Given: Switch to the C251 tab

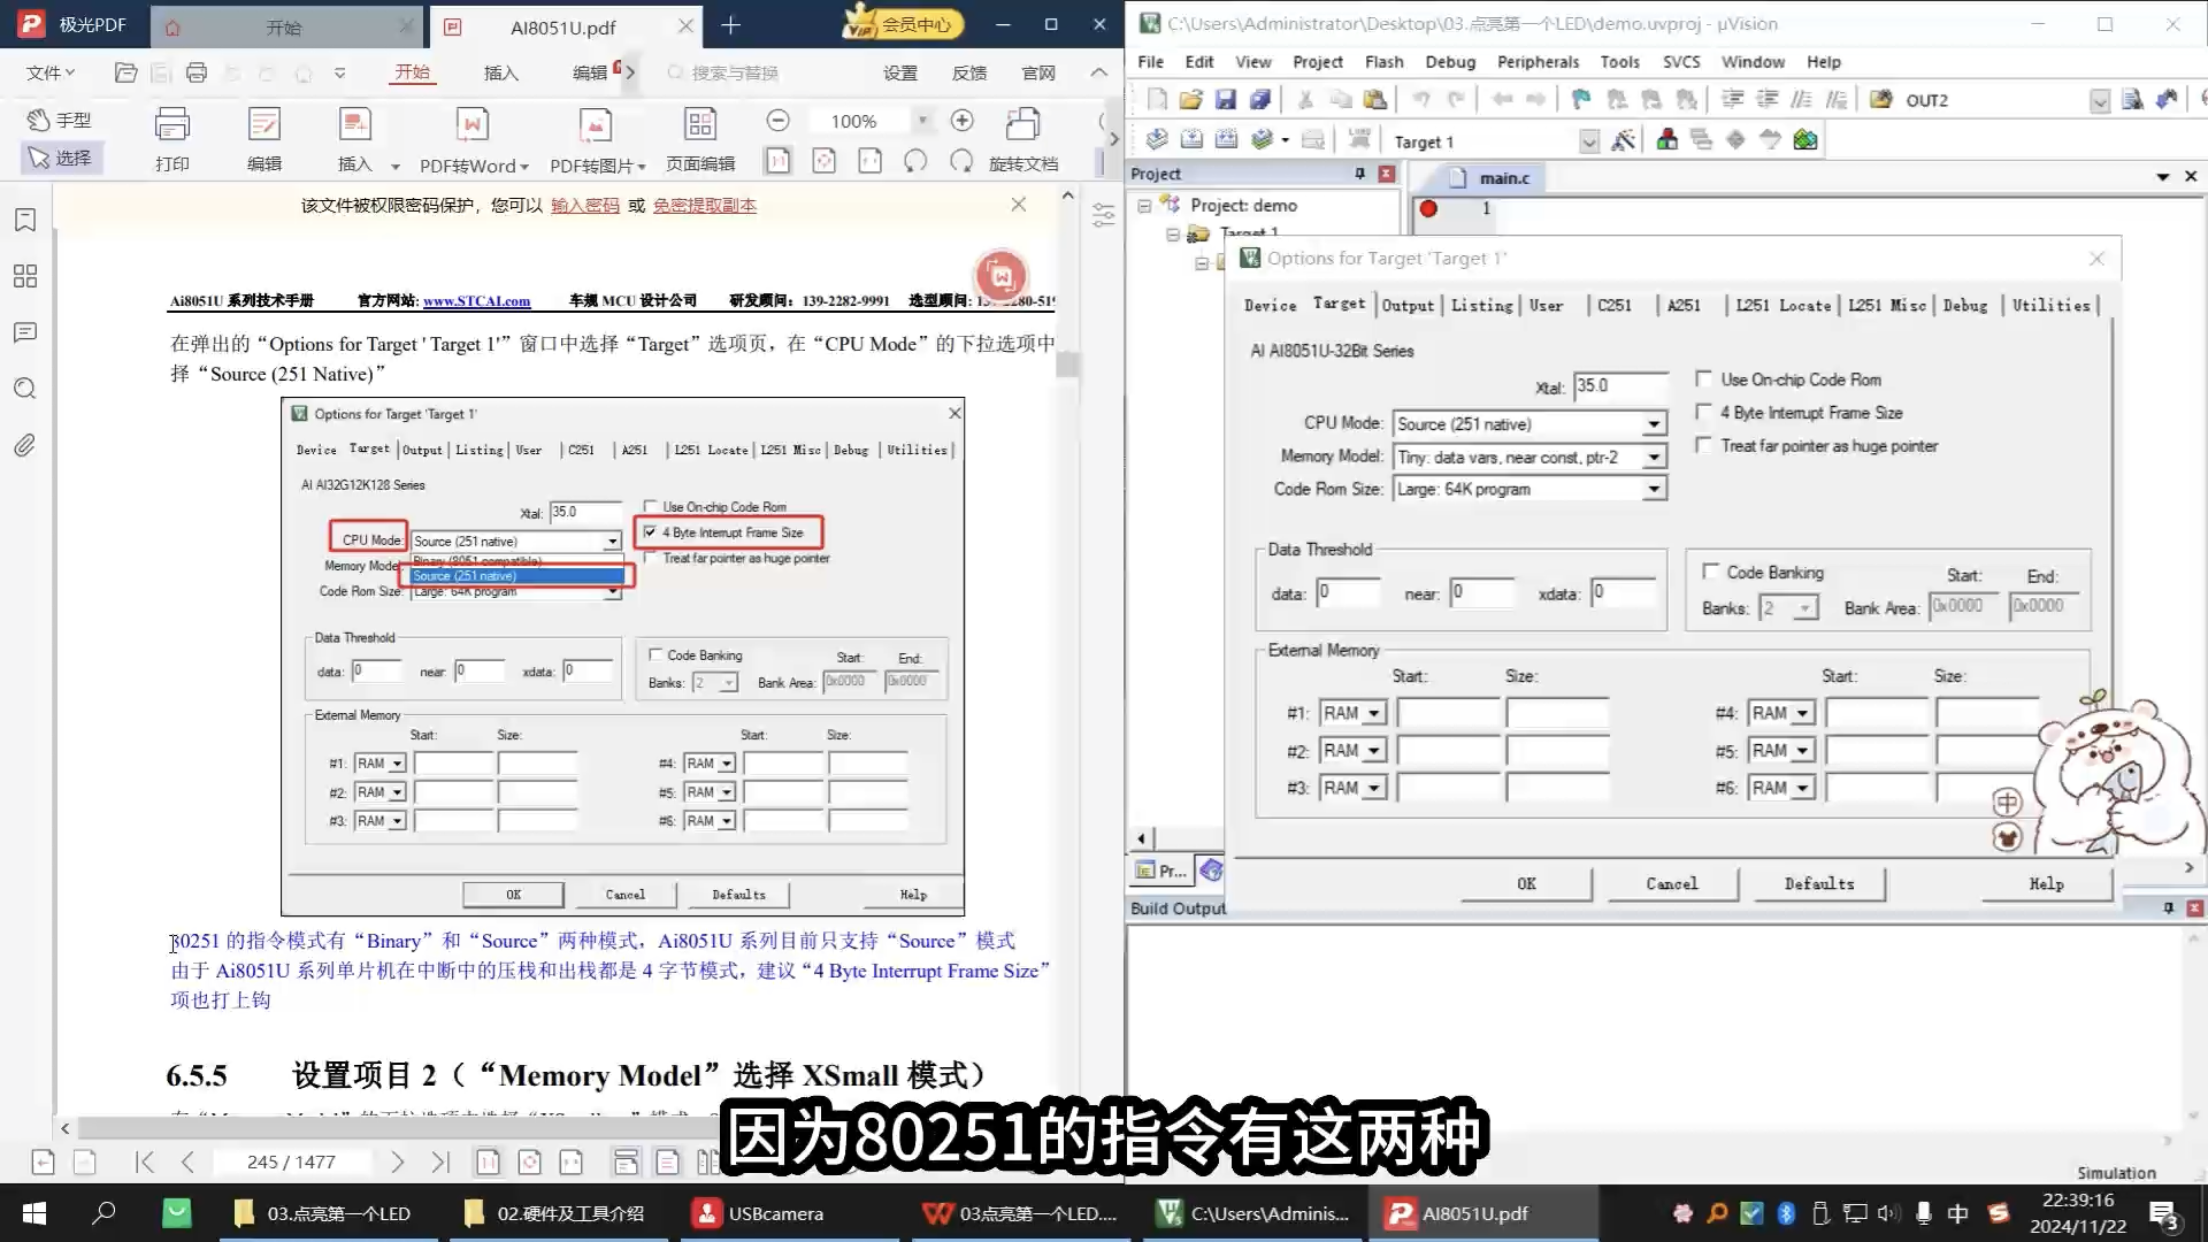Looking at the screenshot, I should click(x=1613, y=305).
